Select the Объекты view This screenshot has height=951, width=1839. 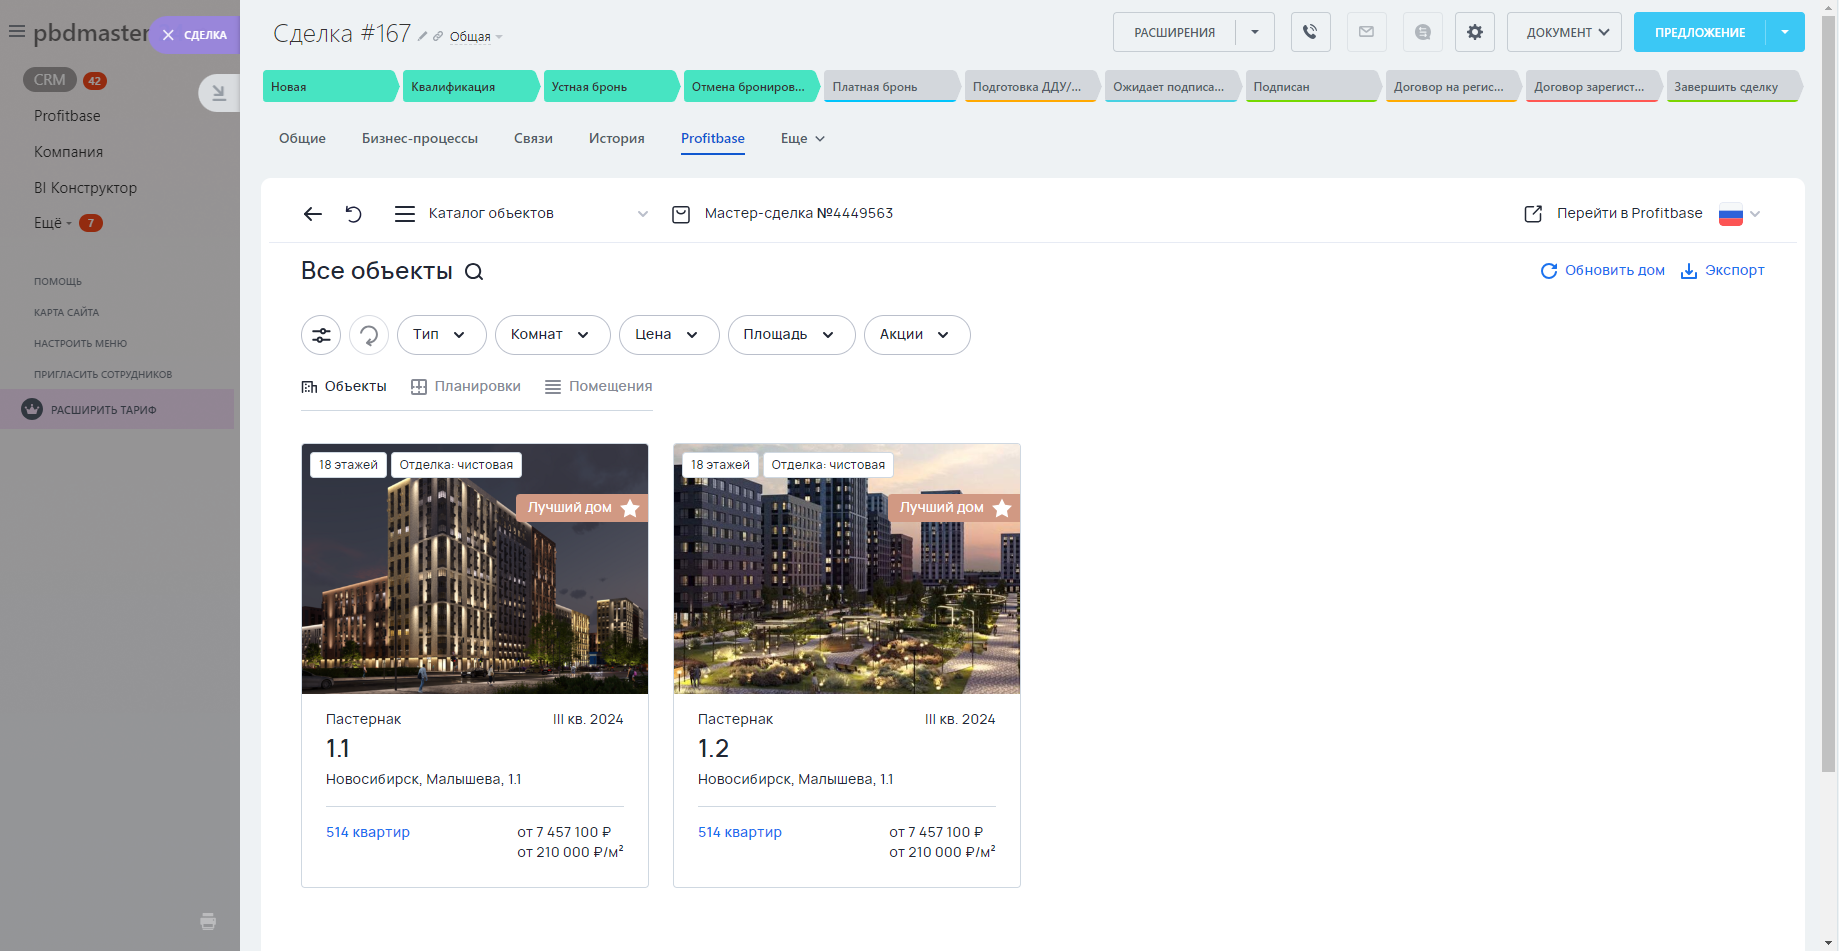point(344,387)
